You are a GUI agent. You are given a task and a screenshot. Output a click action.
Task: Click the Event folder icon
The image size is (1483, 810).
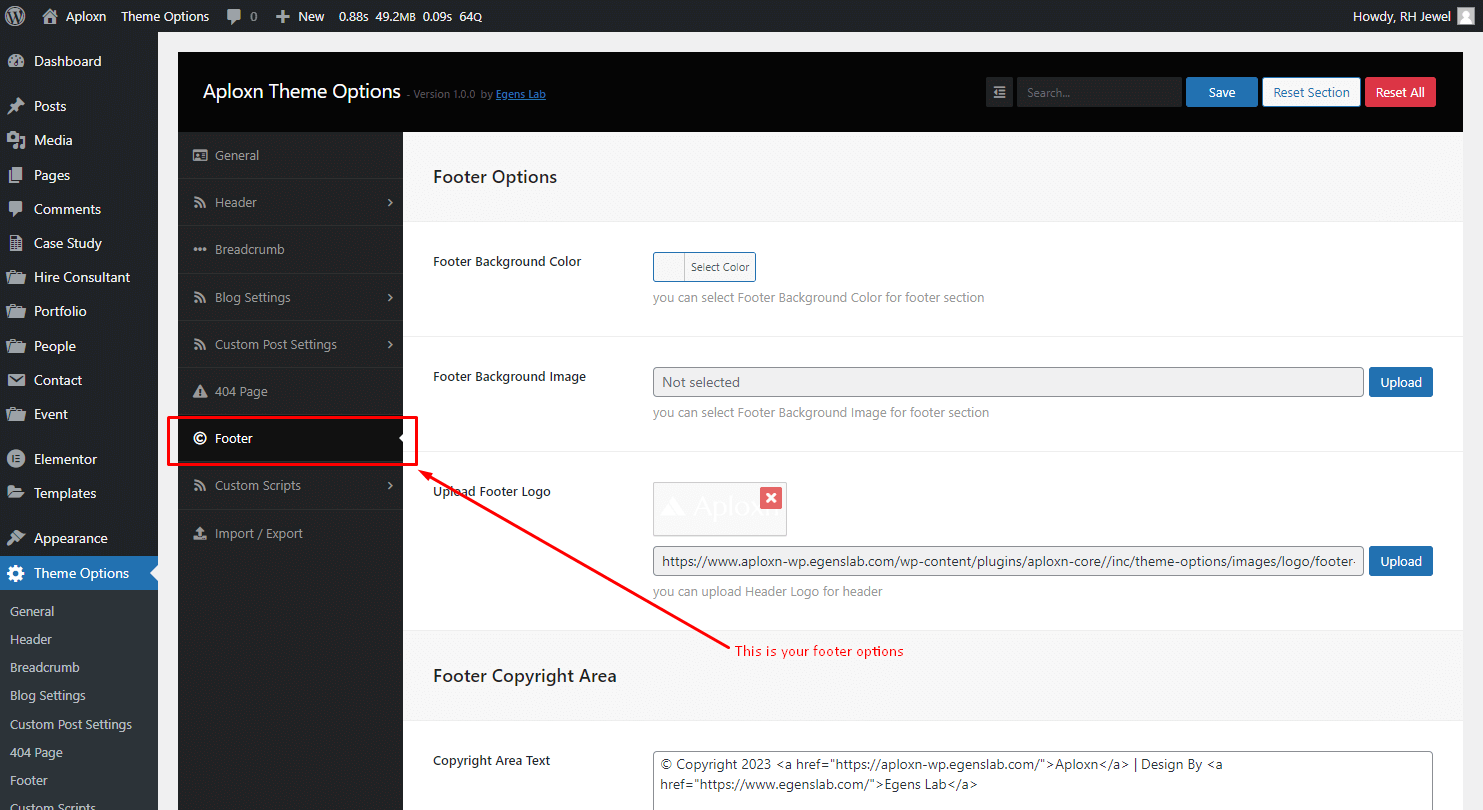pyautogui.click(x=16, y=414)
